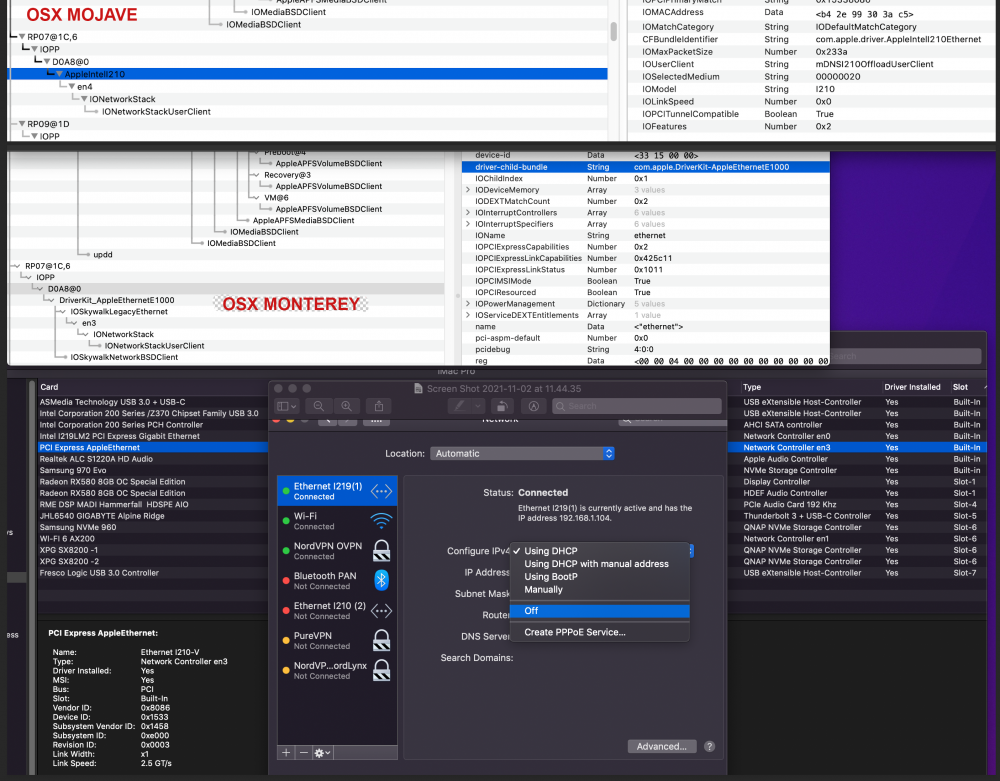Viewport: 1000px width, 781px height.
Task: Select Network Controller en1 type cell
Action: point(786,539)
